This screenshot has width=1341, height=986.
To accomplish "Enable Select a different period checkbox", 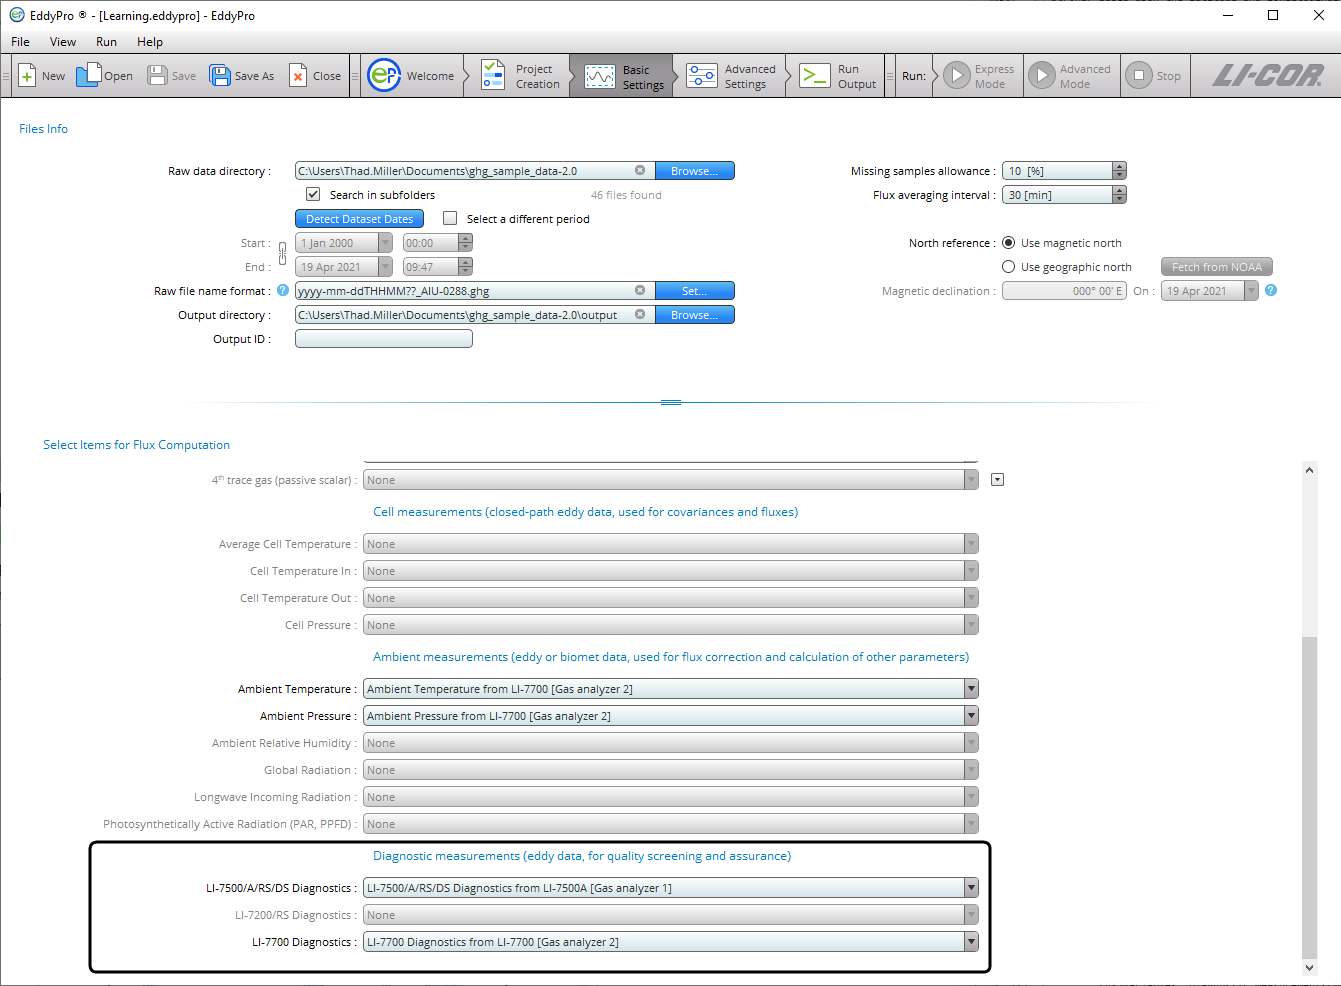I will [450, 219].
